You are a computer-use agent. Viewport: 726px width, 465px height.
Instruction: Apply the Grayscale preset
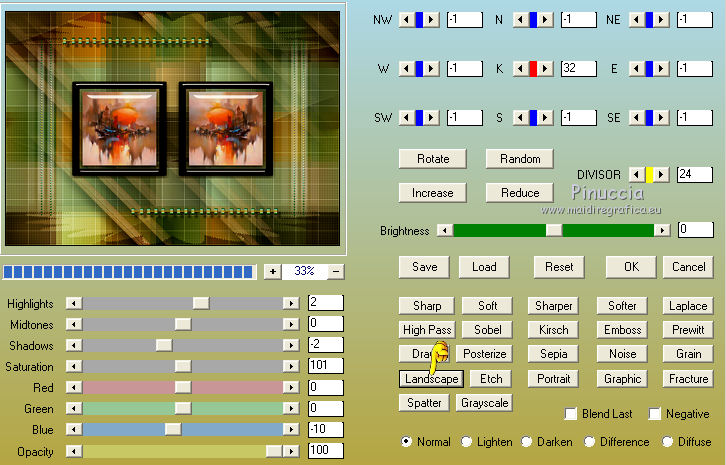click(484, 403)
